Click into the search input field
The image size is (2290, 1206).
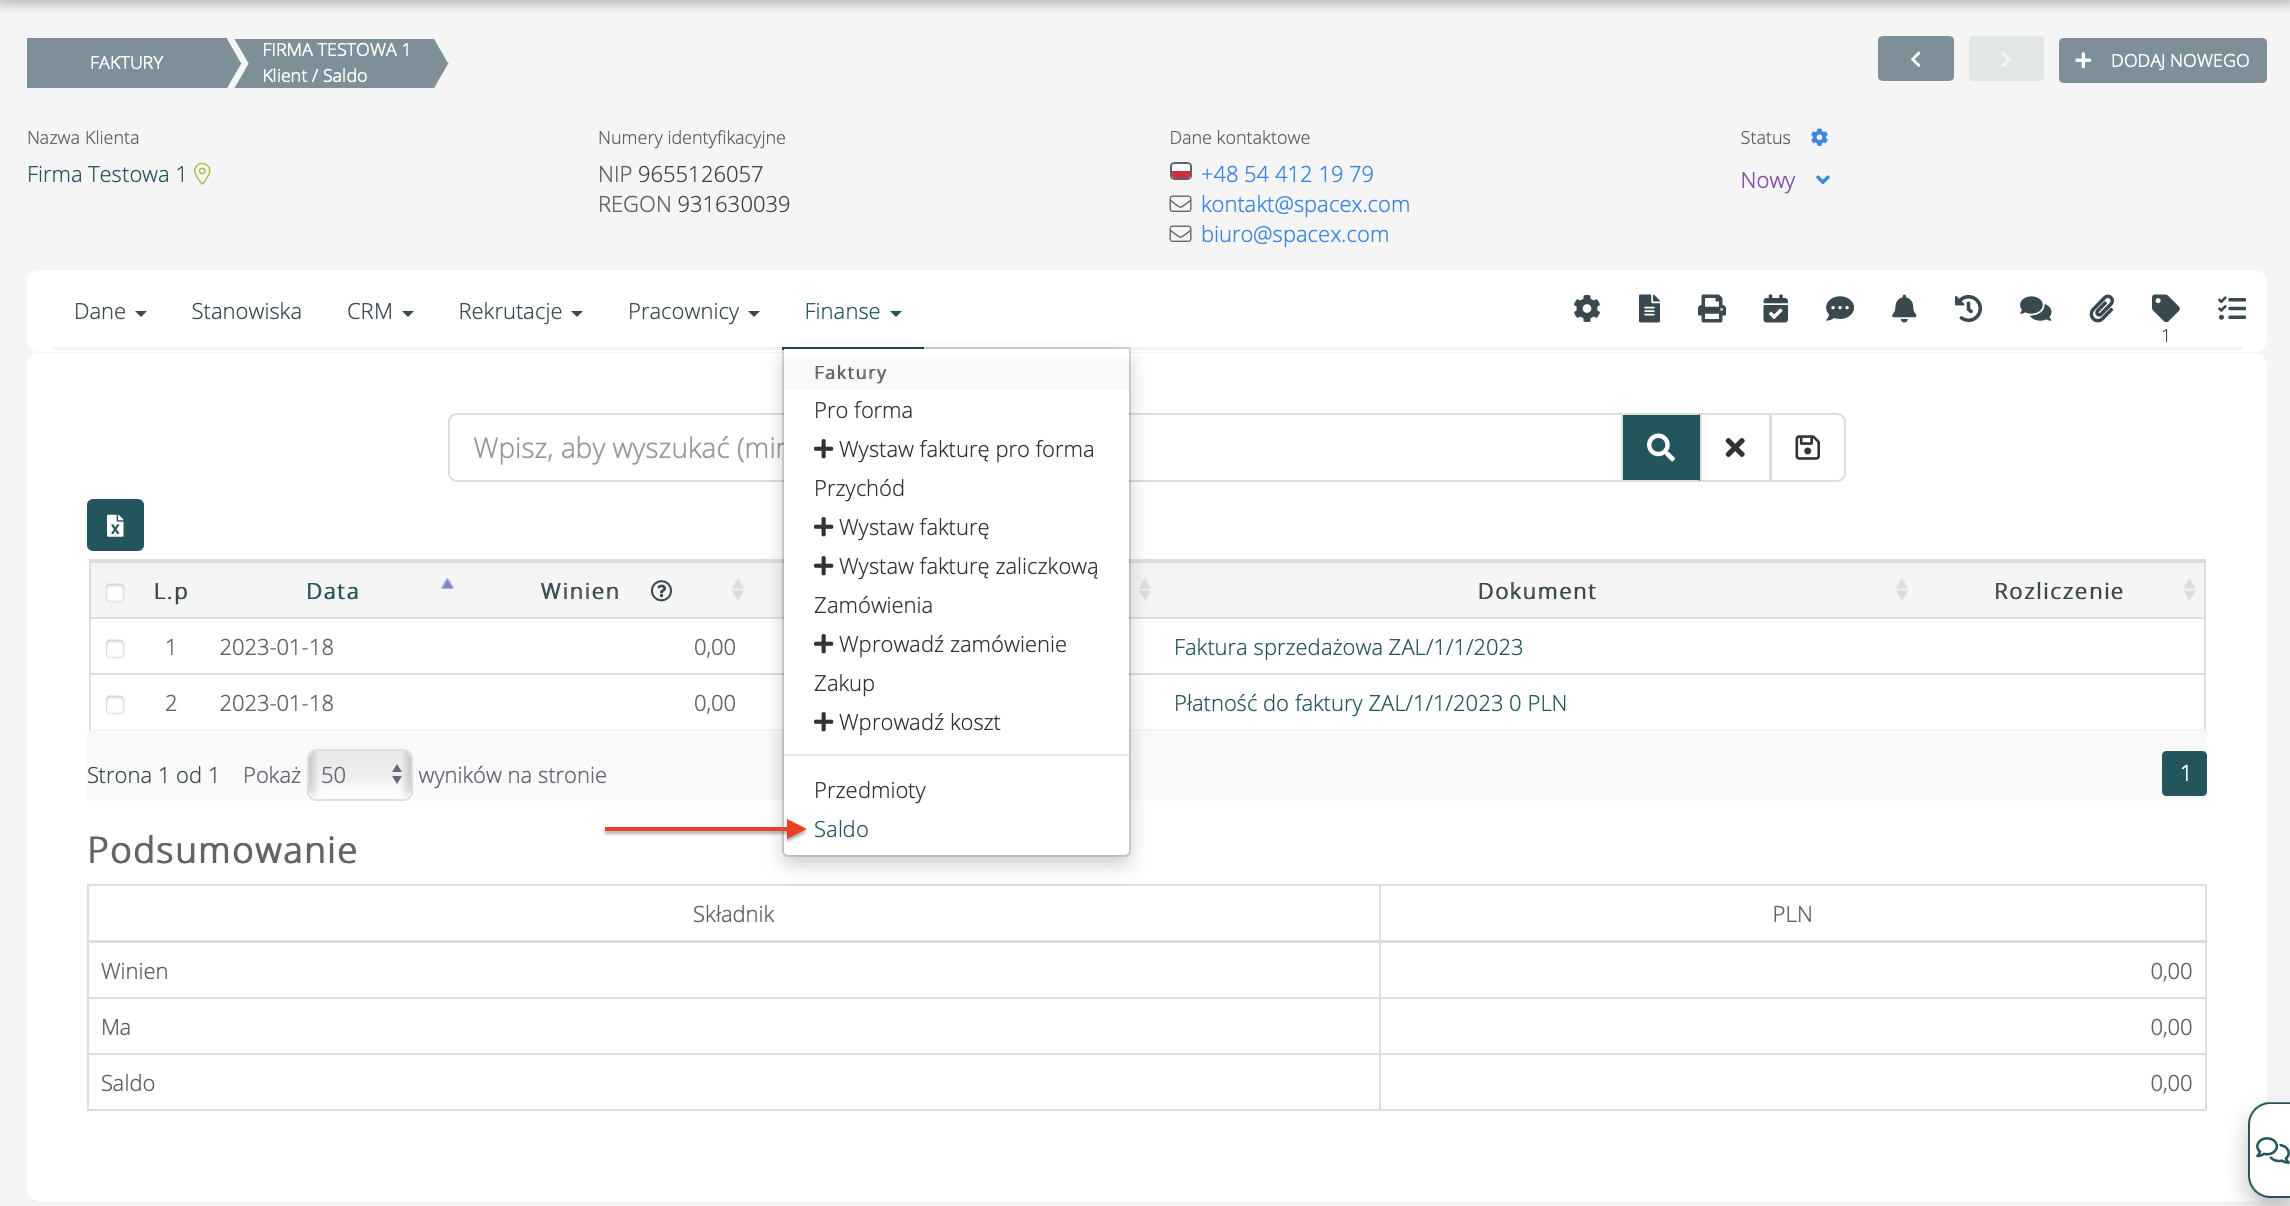615,448
